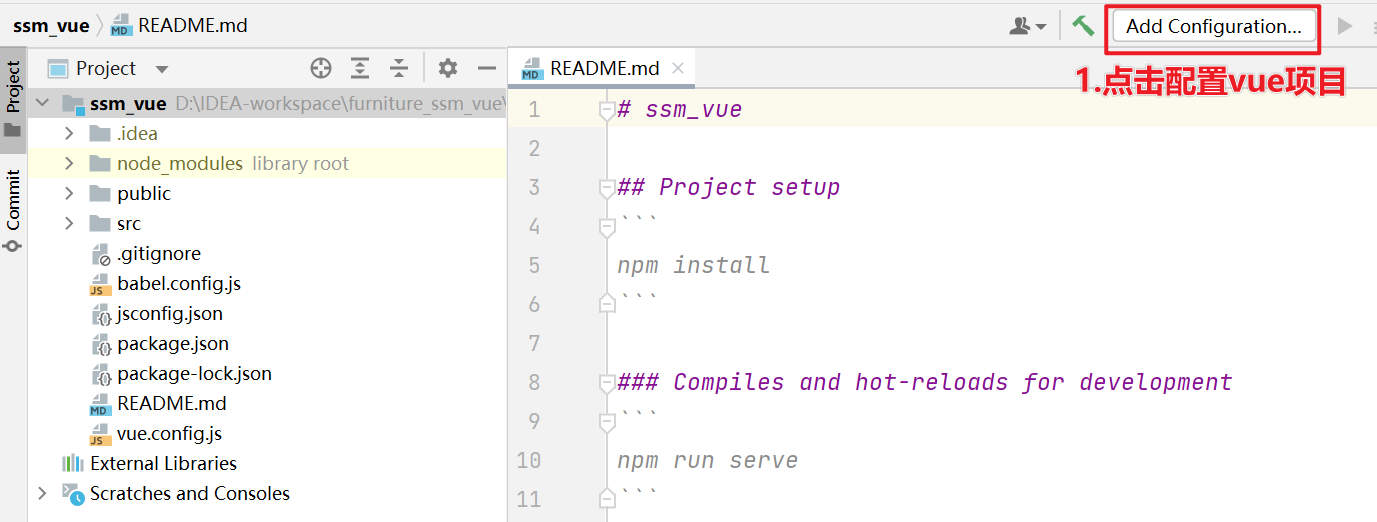
Task: Click the Expand All icon in Project panel
Action: 360,68
